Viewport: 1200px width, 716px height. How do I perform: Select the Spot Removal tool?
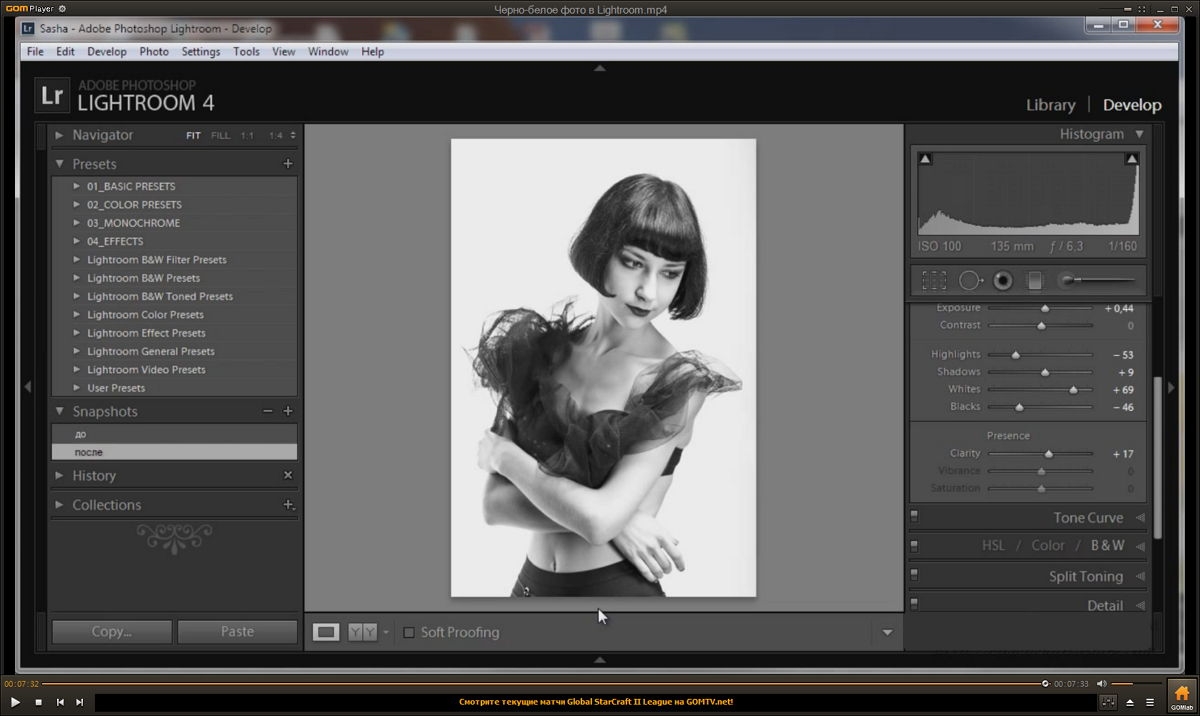[971, 281]
